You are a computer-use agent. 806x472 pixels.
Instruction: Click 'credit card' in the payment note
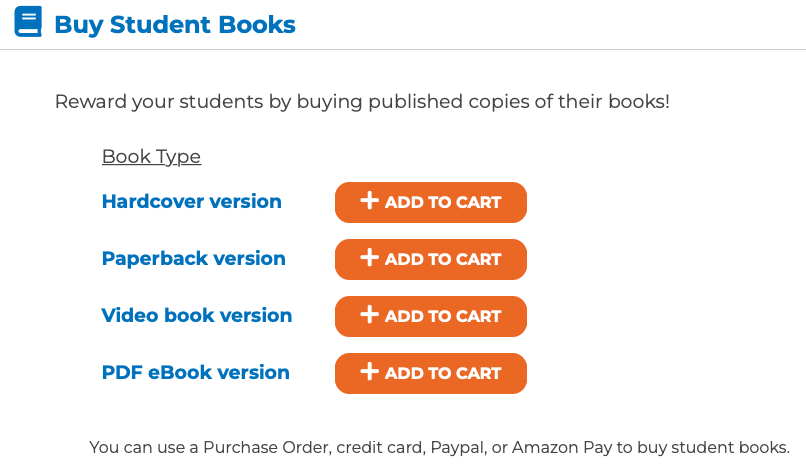380,447
